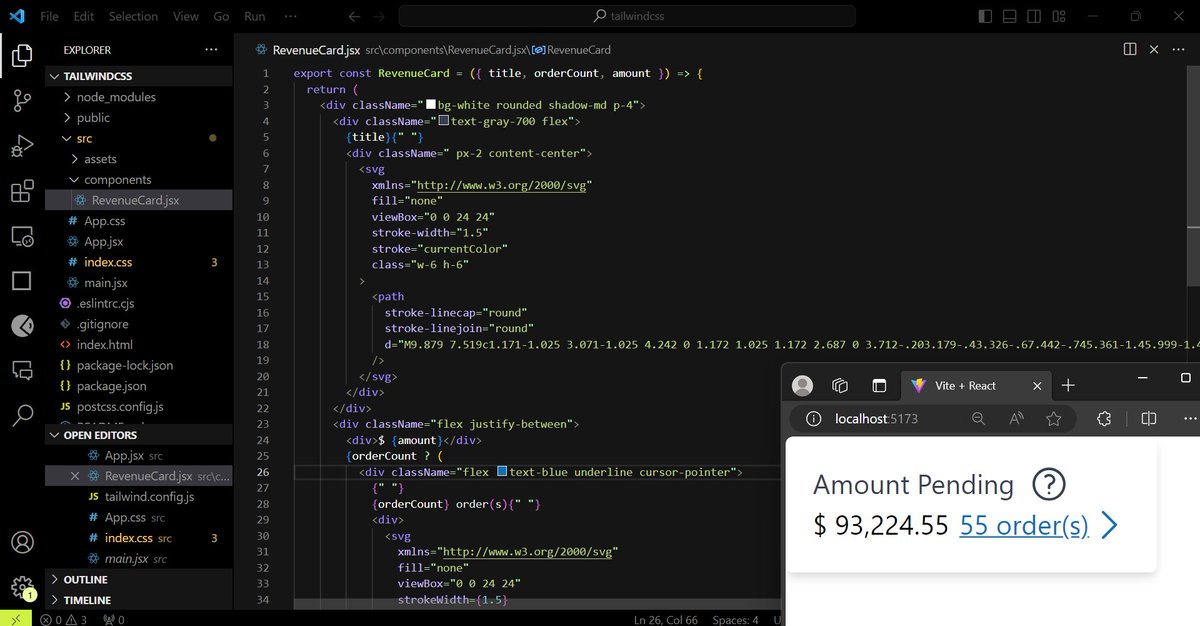Expand the assets folder
Screen dimensions: 1200x626
tap(140, 159)
